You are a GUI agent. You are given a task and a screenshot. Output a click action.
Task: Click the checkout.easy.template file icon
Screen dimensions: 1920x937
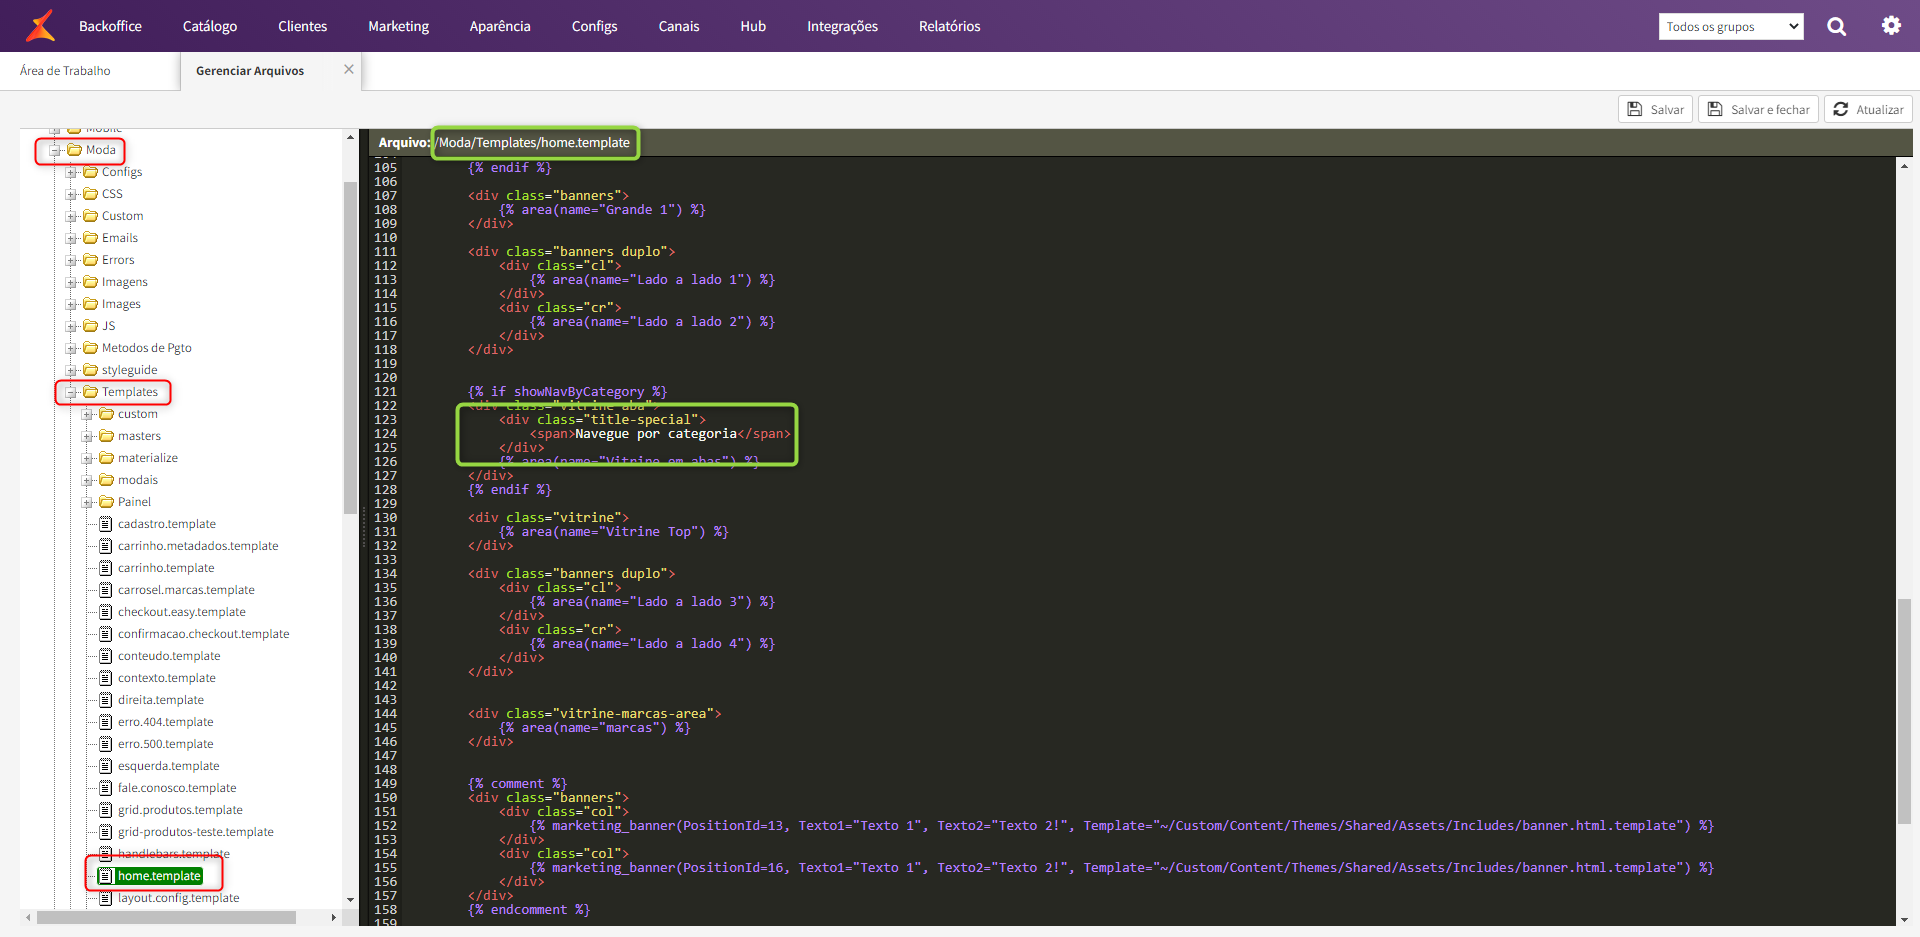pos(105,612)
